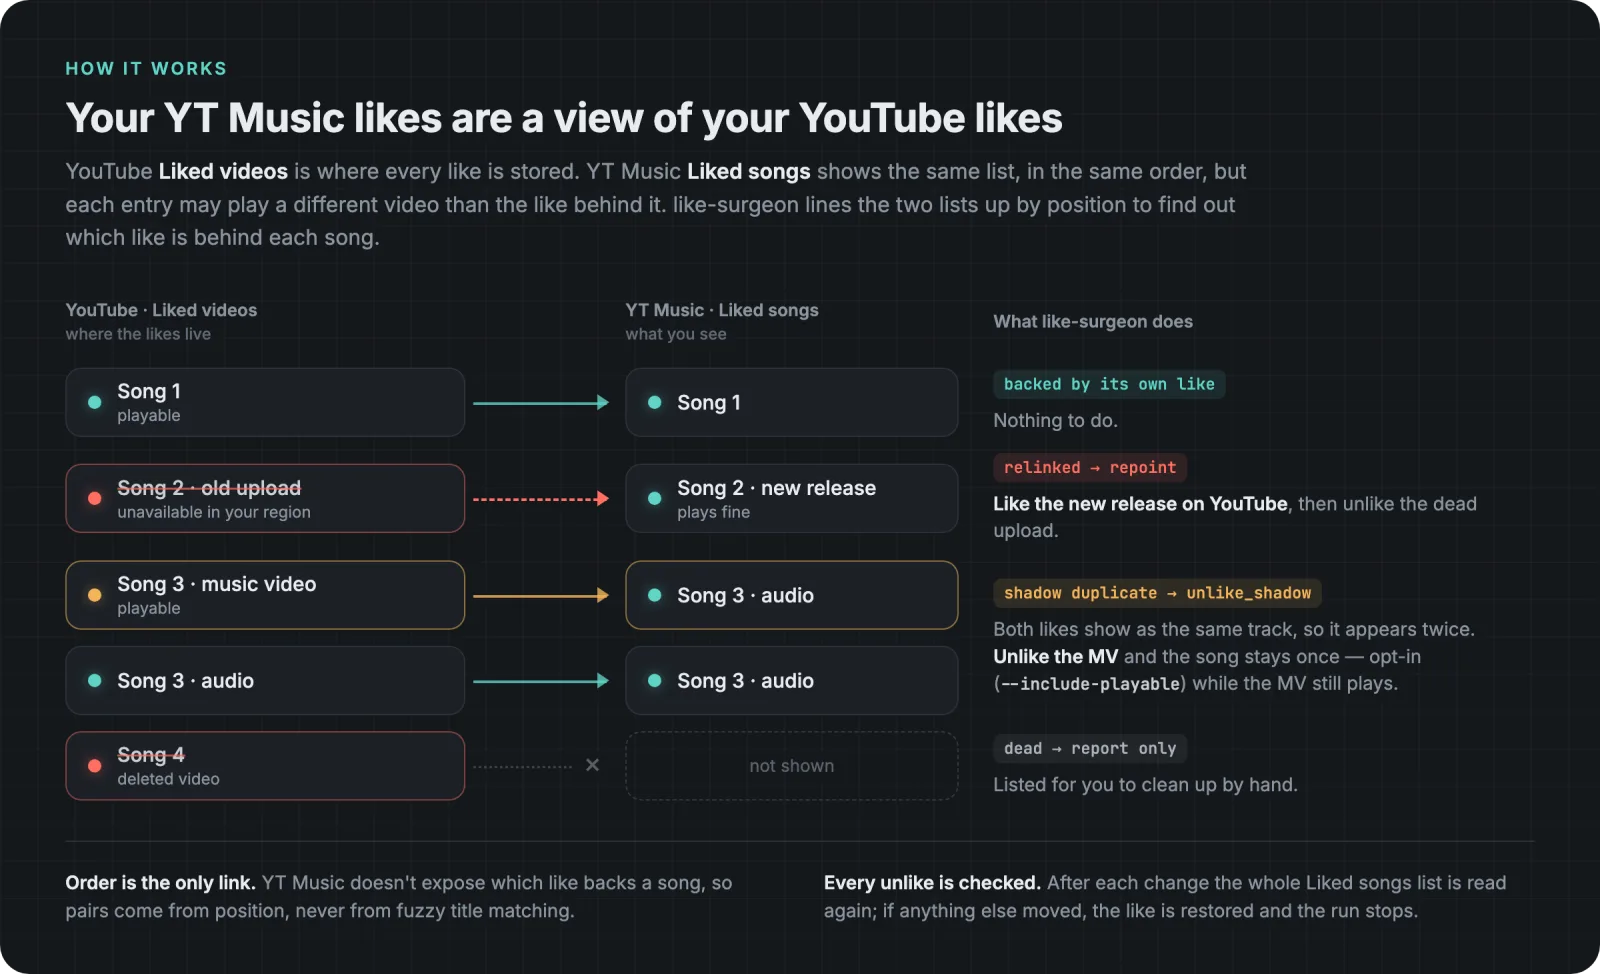The image size is (1600, 974).
Task: Click the 'Order is the only link.' text
Action: coord(160,883)
